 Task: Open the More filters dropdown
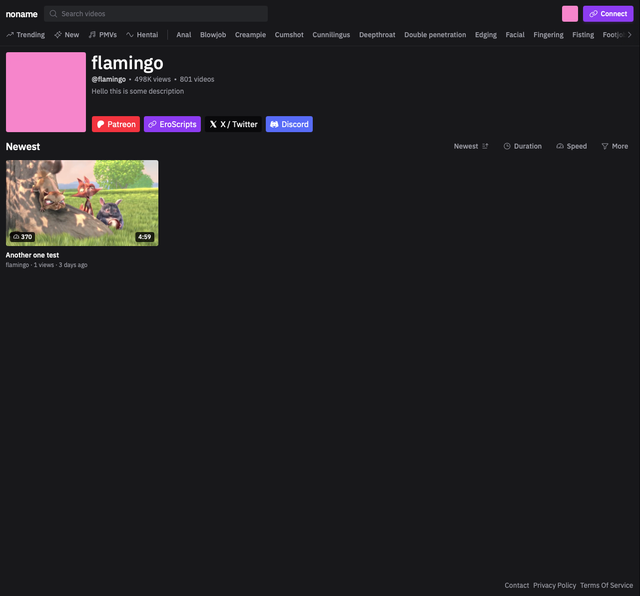click(x=615, y=146)
